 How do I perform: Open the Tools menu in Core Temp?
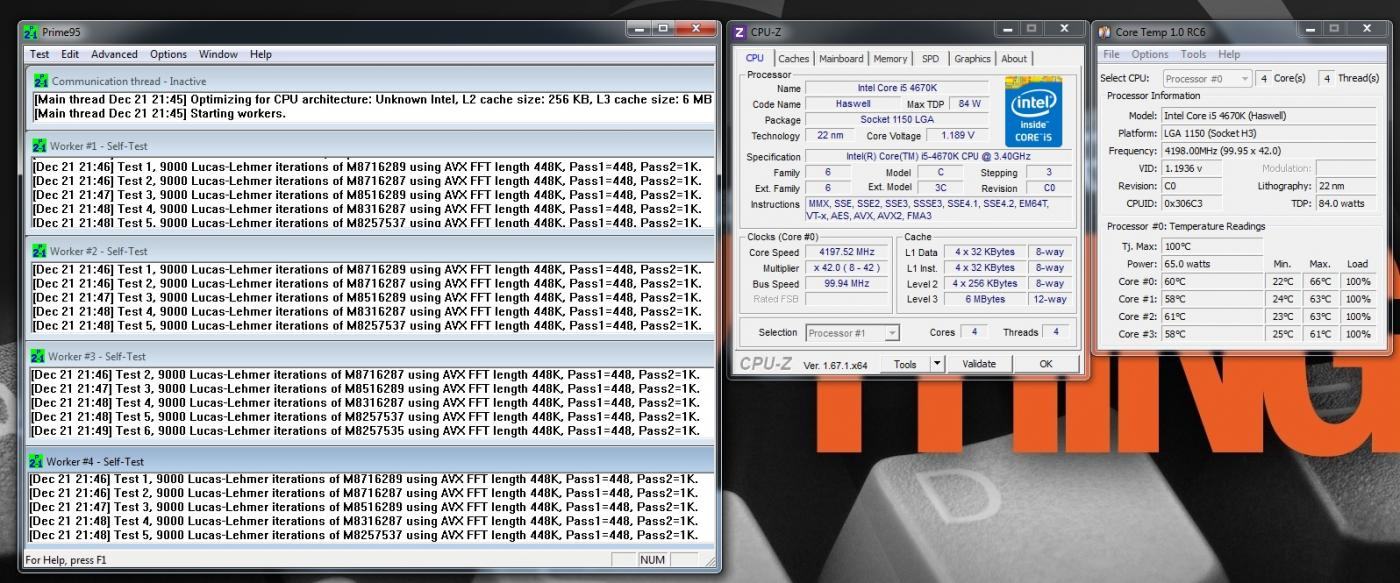pyautogui.click(x=1193, y=54)
